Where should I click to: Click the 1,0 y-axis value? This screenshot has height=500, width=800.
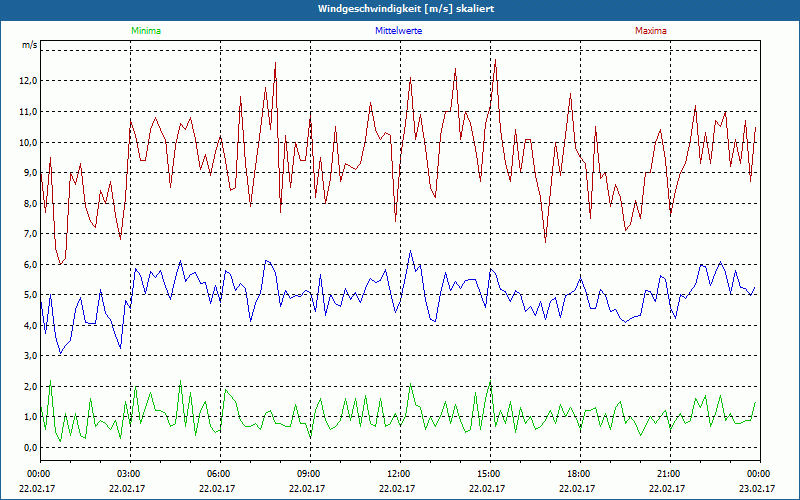(x=30, y=417)
